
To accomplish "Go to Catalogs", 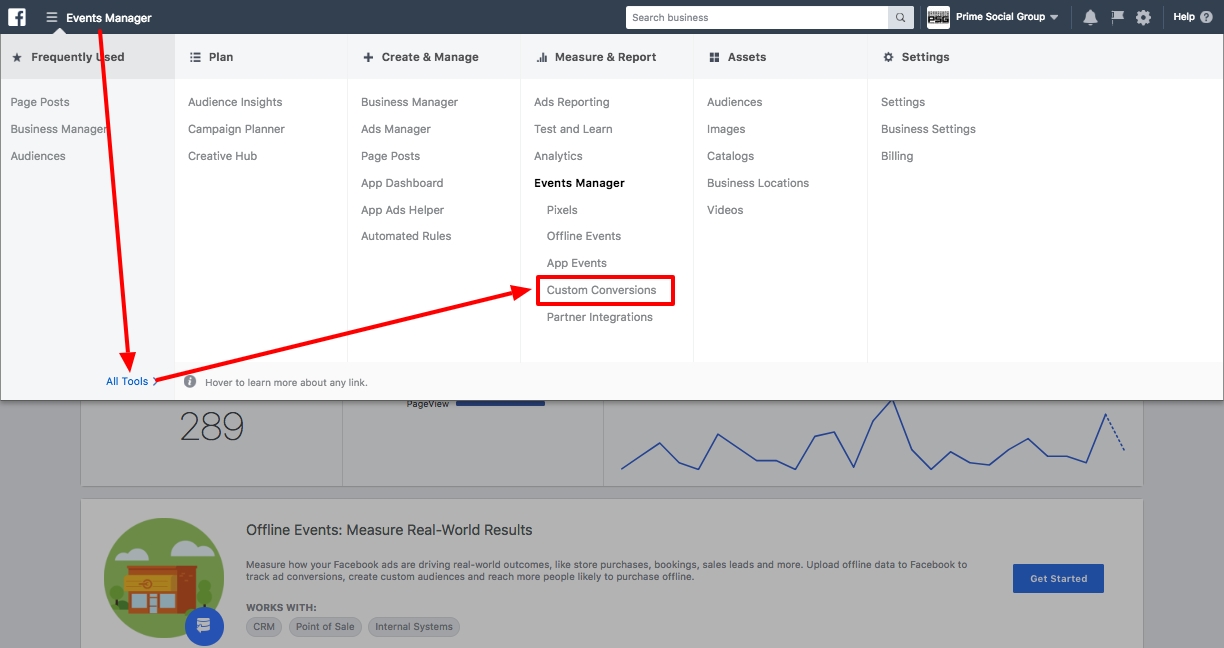I will 731,156.
